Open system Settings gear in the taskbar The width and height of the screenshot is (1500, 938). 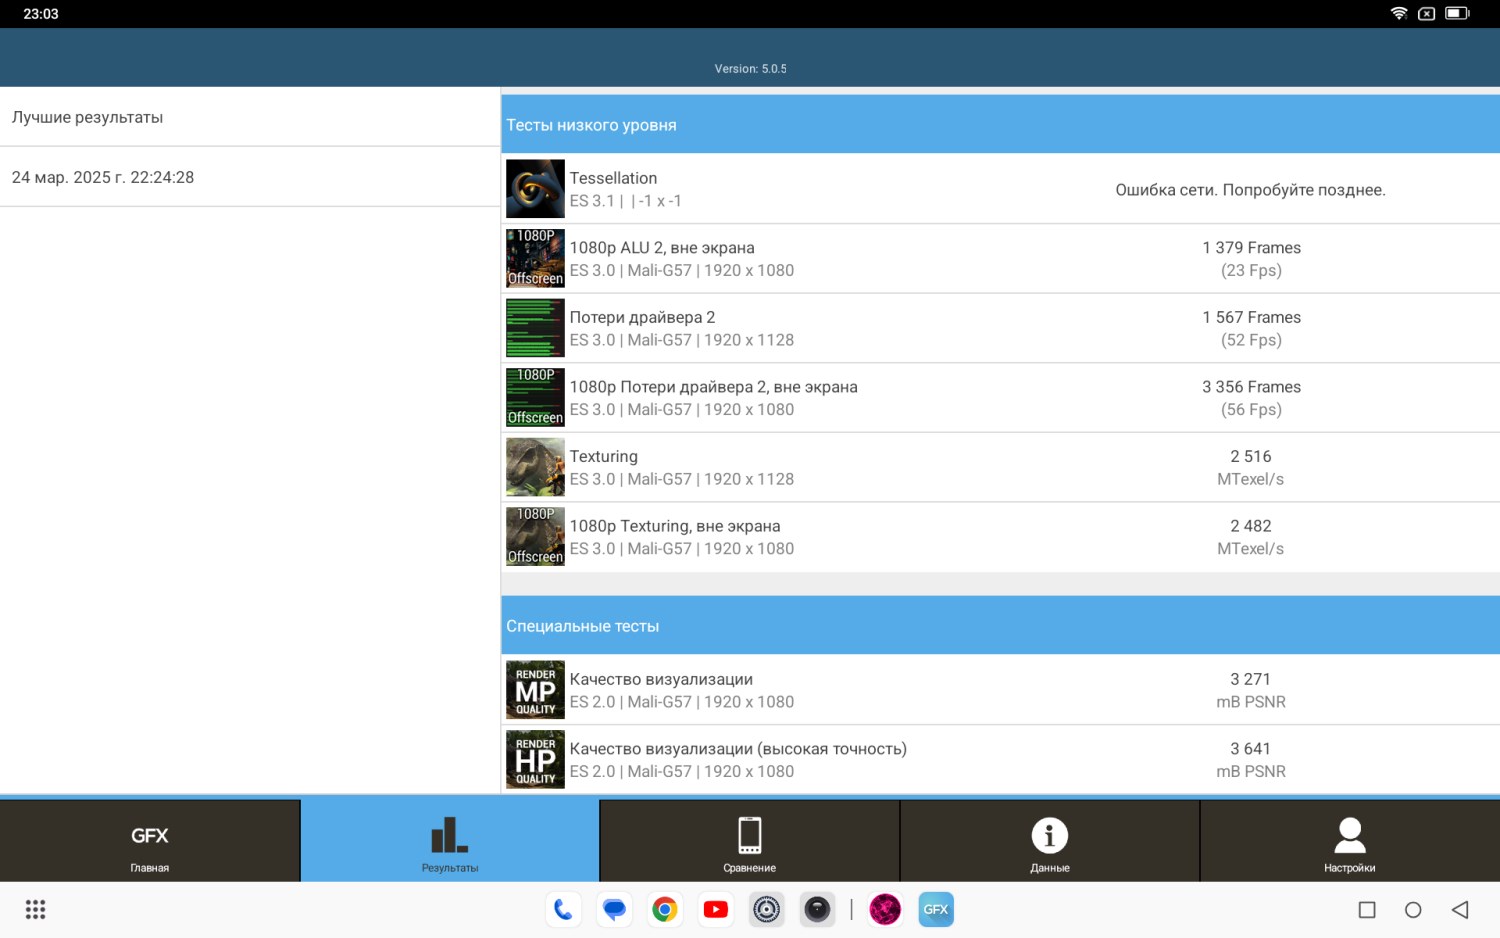(767, 910)
